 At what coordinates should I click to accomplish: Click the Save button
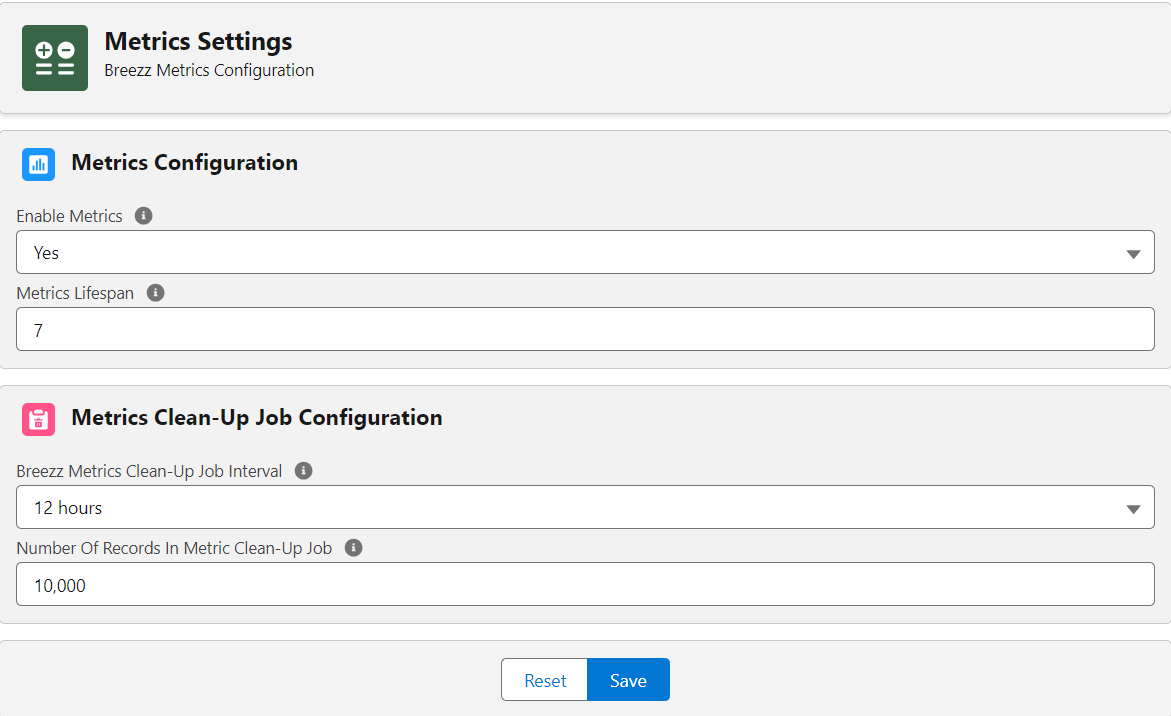pyautogui.click(x=628, y=679)
